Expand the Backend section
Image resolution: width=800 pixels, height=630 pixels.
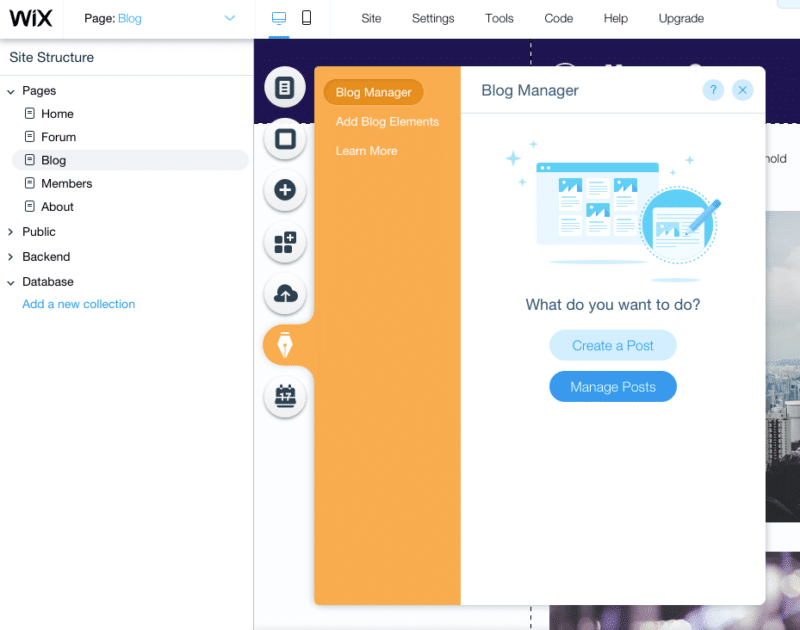point(11,257)
